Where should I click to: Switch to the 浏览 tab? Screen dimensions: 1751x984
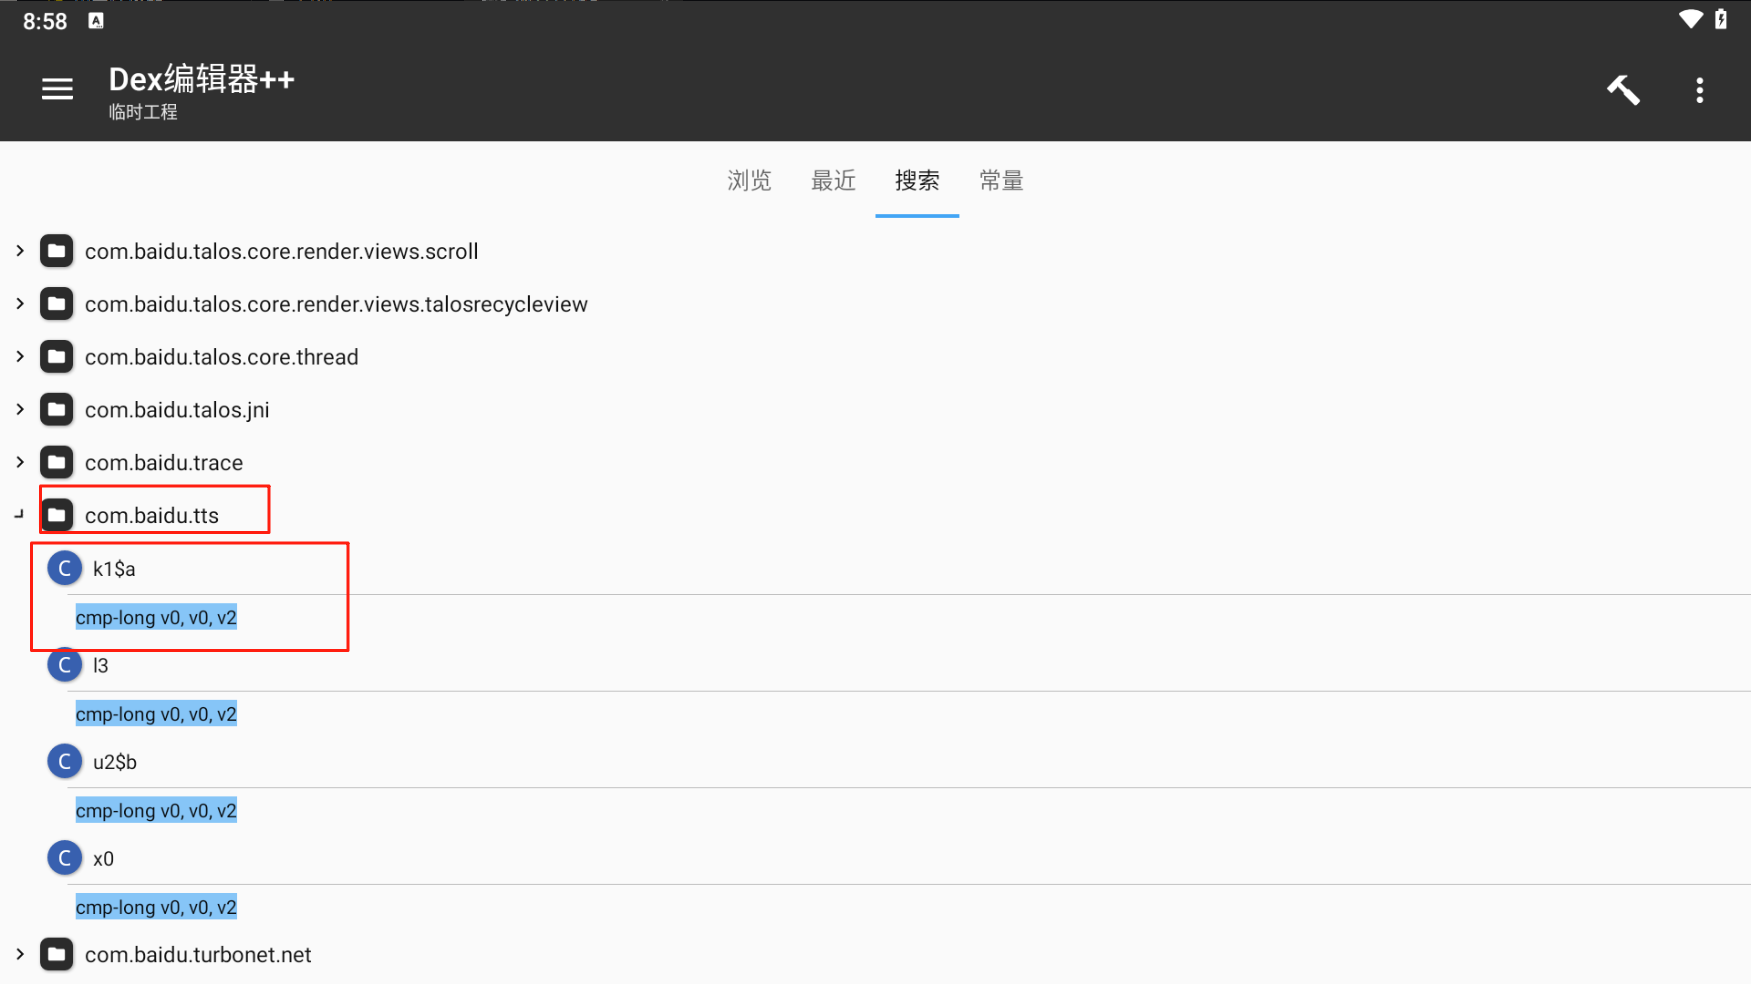(x=749, y=180)
